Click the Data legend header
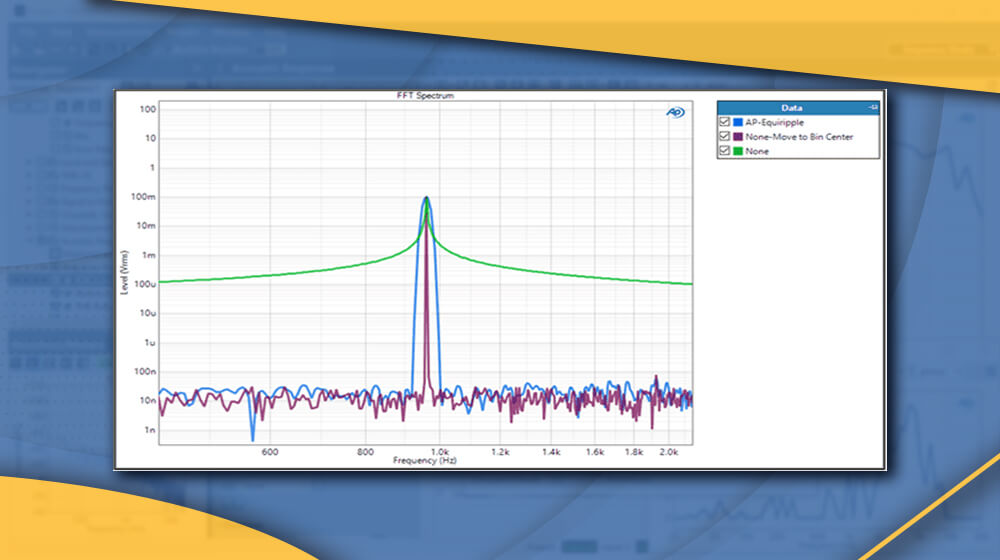 (798, 108)
